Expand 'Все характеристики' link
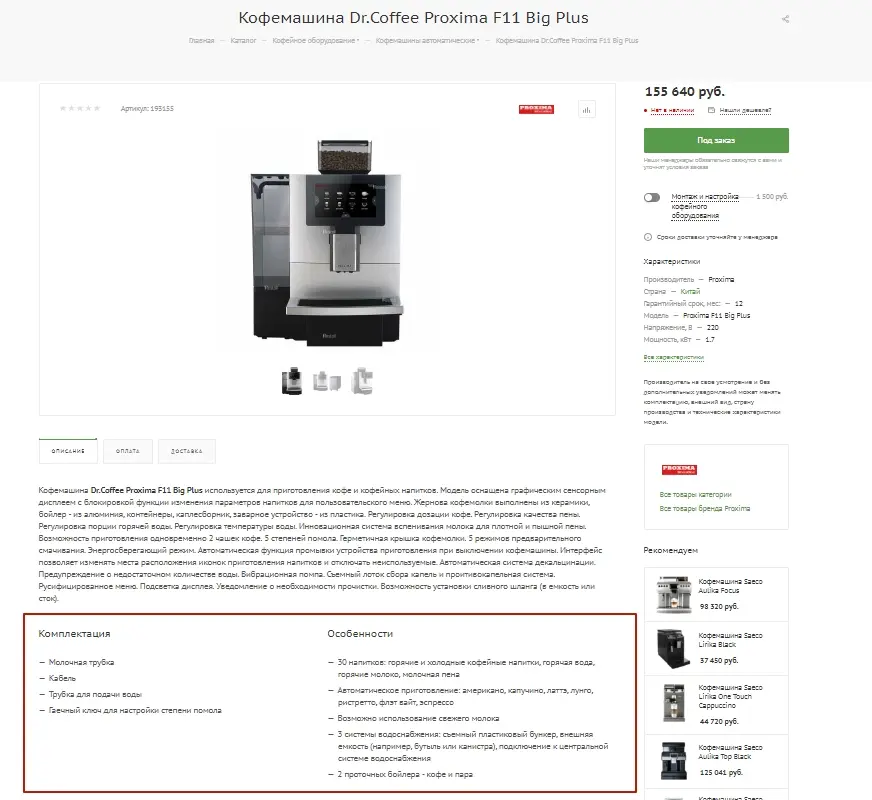 pyautogui.click(x=673, y=357)
